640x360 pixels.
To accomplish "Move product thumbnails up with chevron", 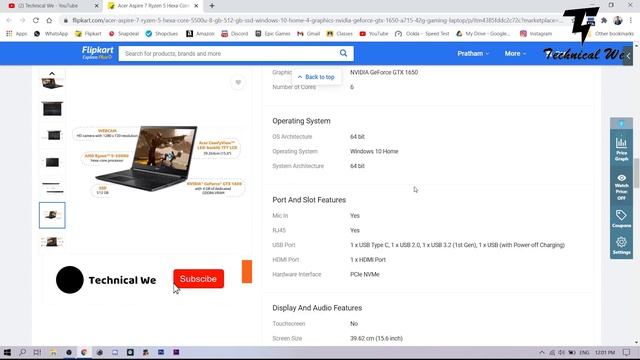I will [52, 73].
